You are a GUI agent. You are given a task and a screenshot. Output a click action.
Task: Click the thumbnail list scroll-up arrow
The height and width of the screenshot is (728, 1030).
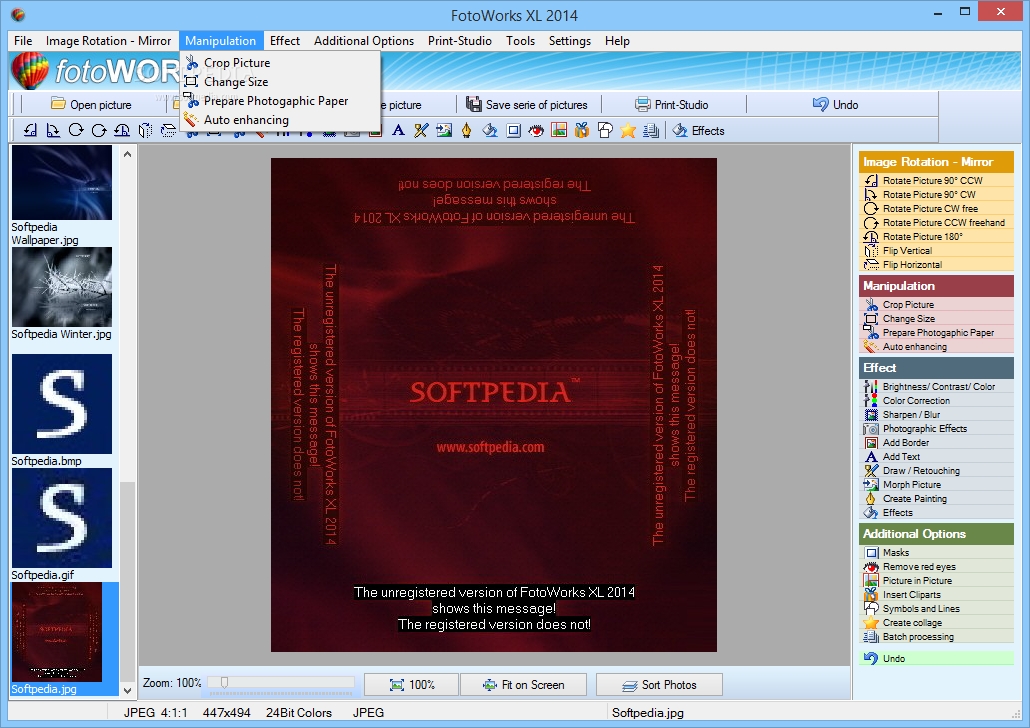click(x=127, y=154)
